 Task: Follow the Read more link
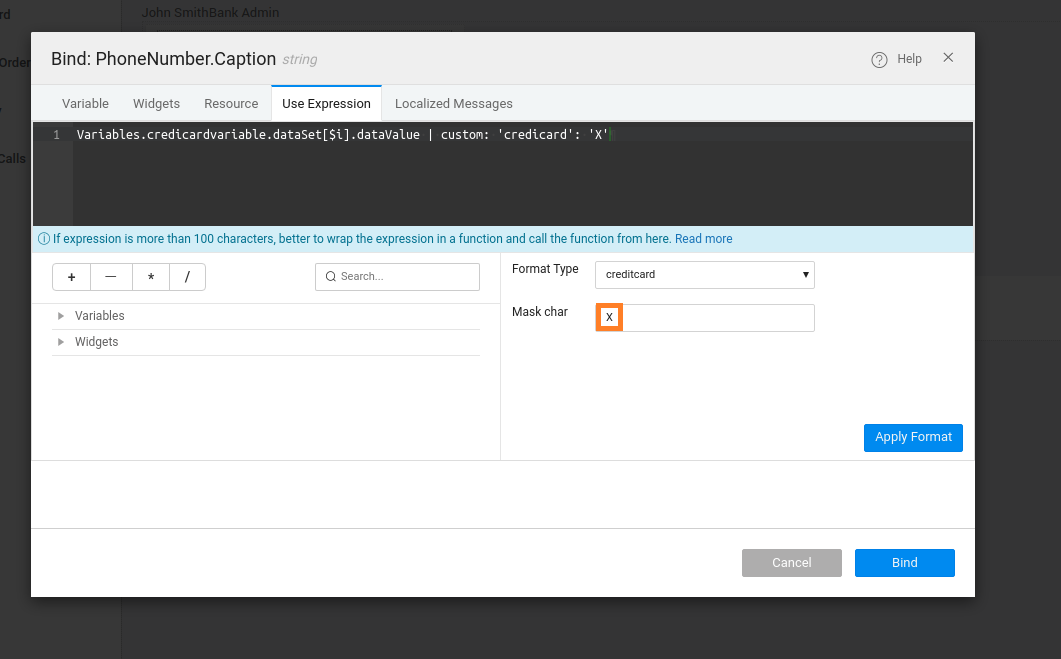point(703,239)
